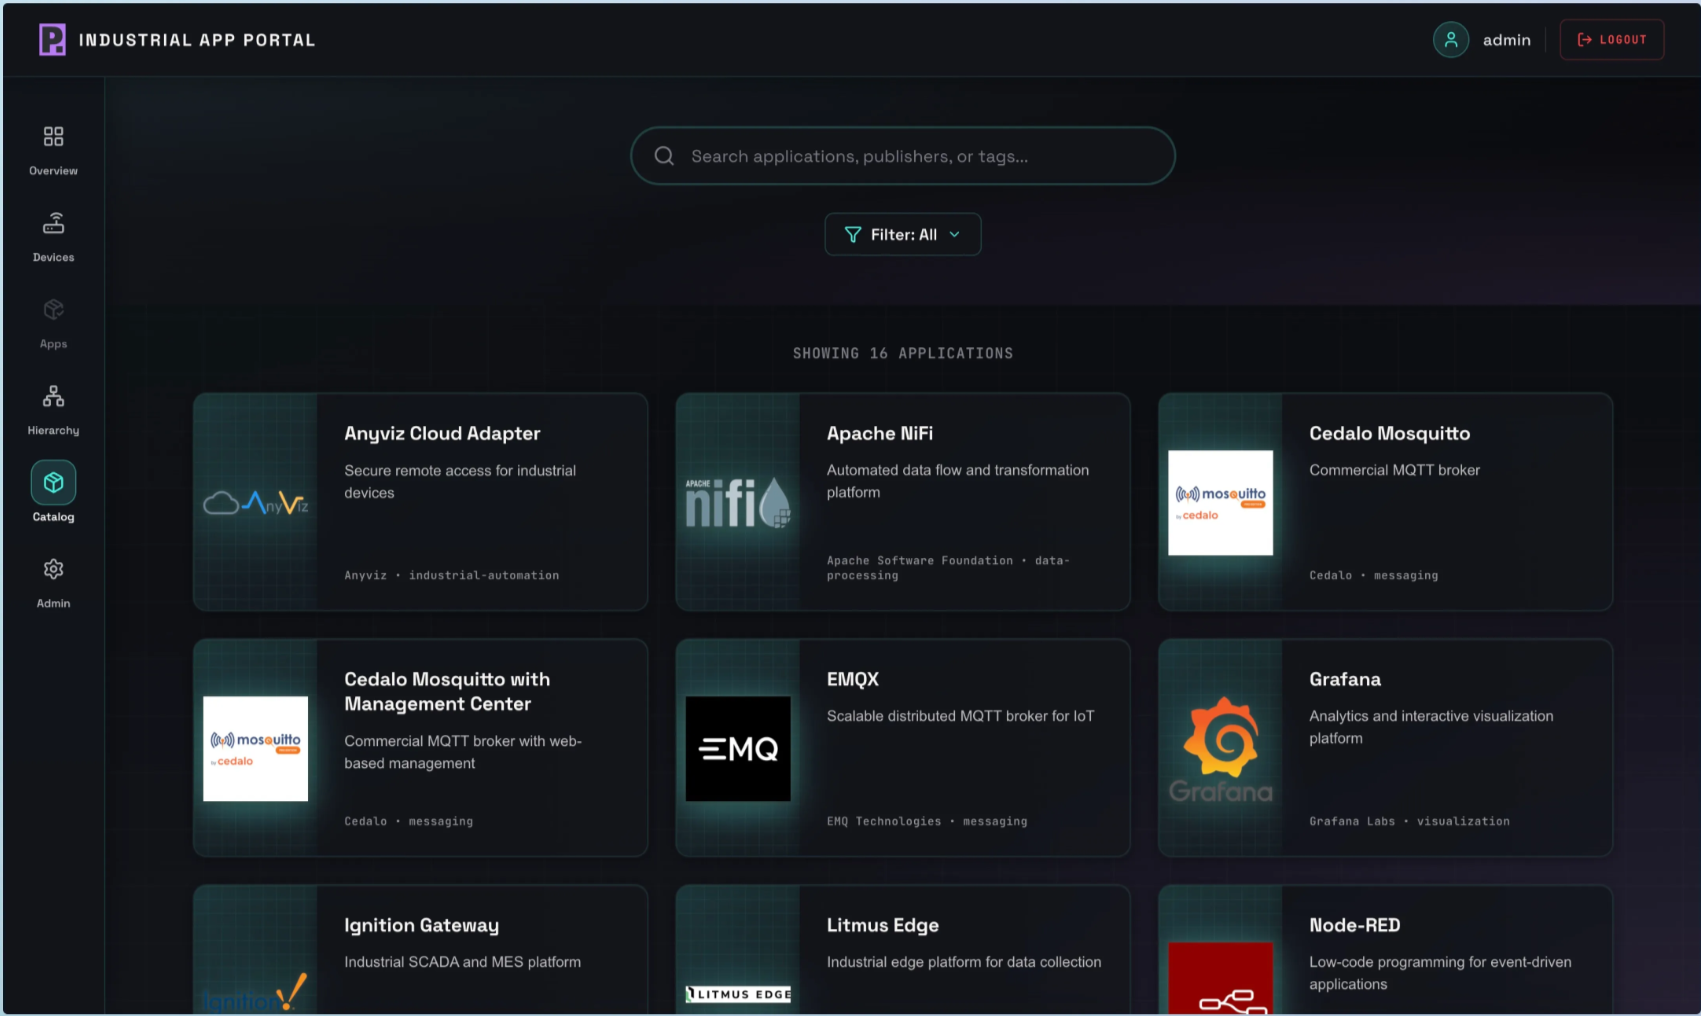
Task: Go to the Devices menu label
Action: point(53,257)
